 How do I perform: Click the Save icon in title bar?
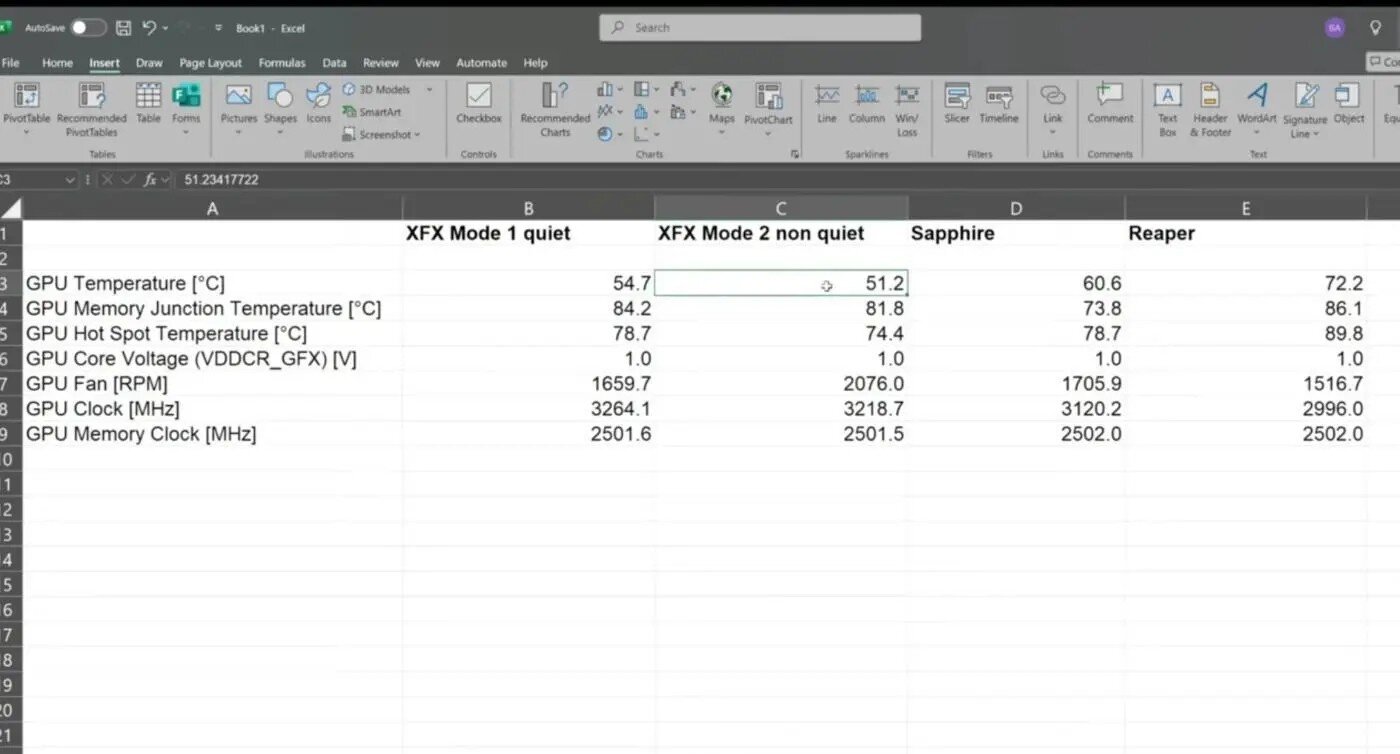[124, 28]
